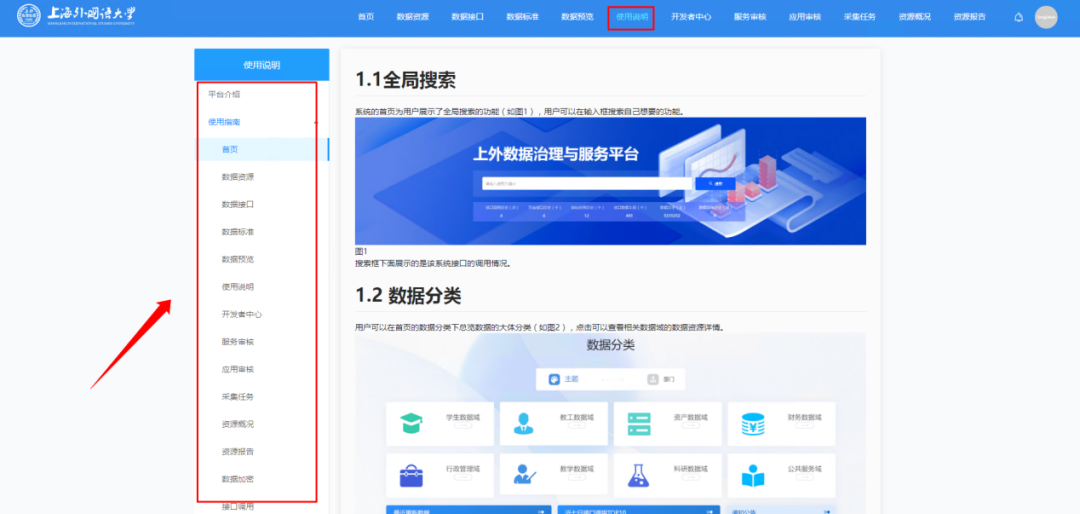1080x514 pixels.
Task: Select 数据标准 in the sidebar guide list
Action: click(x=238, y=232)
